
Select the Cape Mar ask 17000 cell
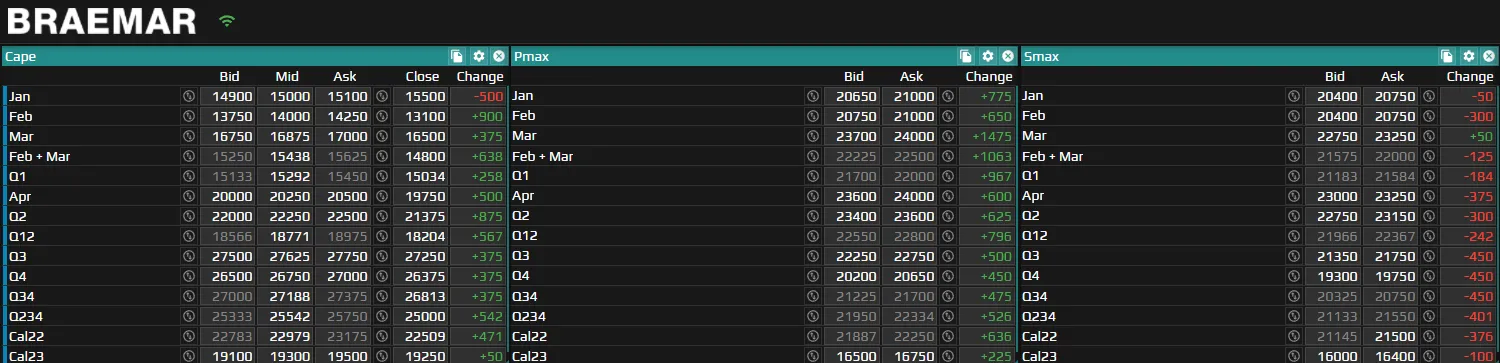pyautogui.click(x=343, y=136)
